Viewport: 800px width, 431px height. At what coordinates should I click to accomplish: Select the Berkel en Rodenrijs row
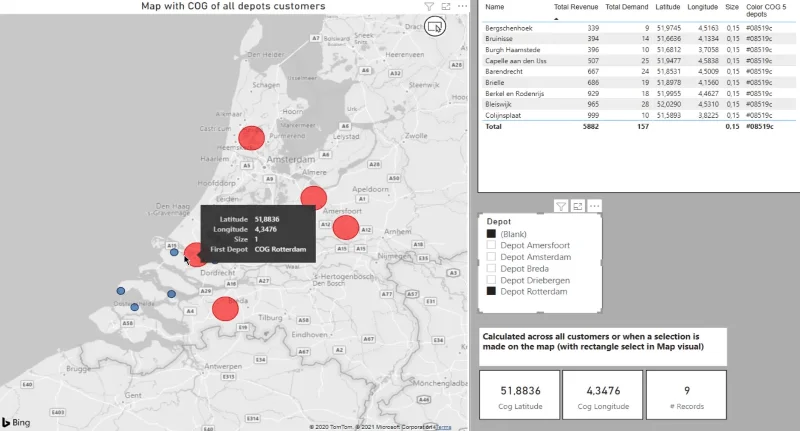[637, 93]
